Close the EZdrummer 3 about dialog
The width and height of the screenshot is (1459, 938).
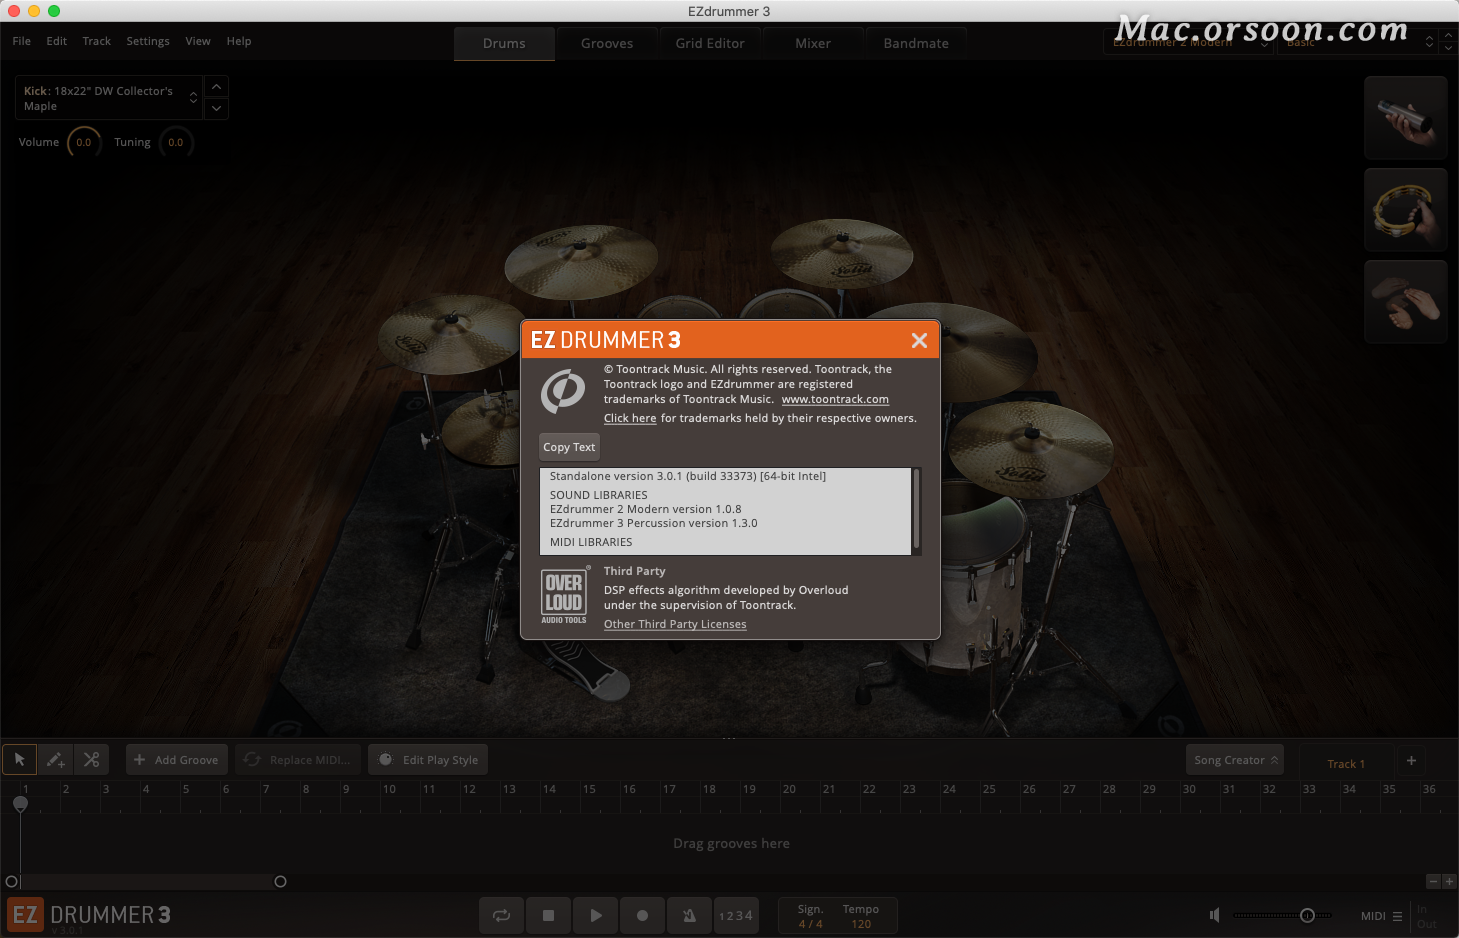pyautogui.click(x=919, y=340)
